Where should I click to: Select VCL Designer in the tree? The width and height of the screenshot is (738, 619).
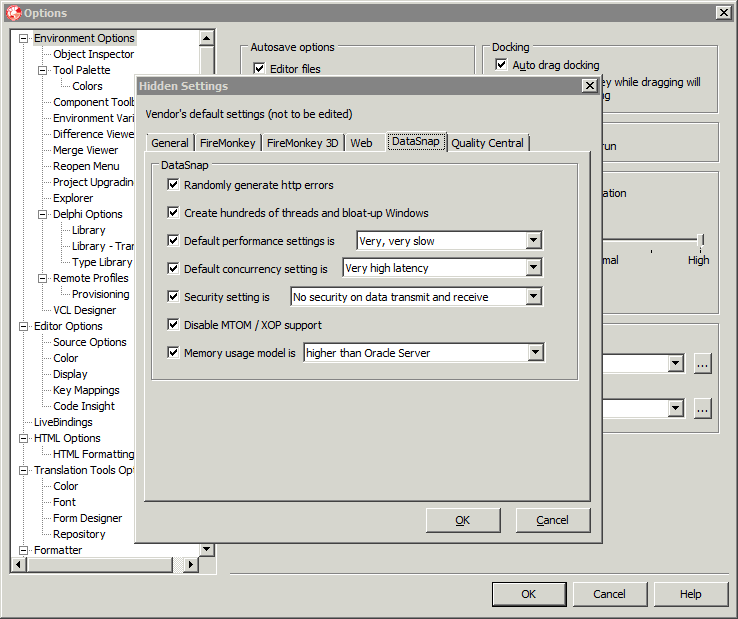[84, 310]
